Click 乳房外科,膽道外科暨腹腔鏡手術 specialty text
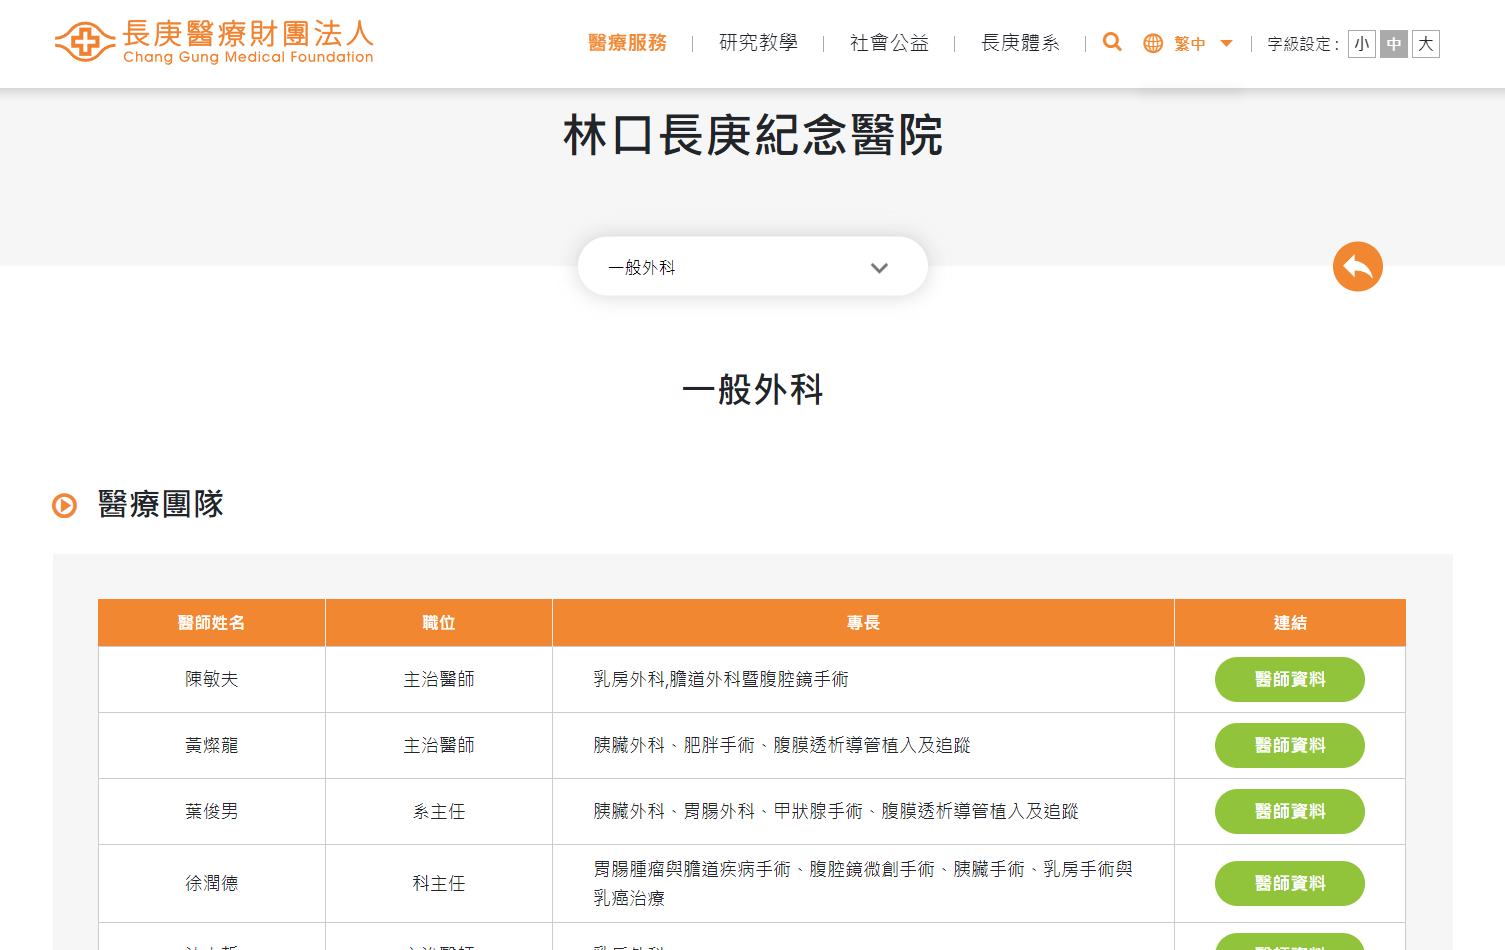The width and height of the screenshot is (1505, 950). coord(721,680)
